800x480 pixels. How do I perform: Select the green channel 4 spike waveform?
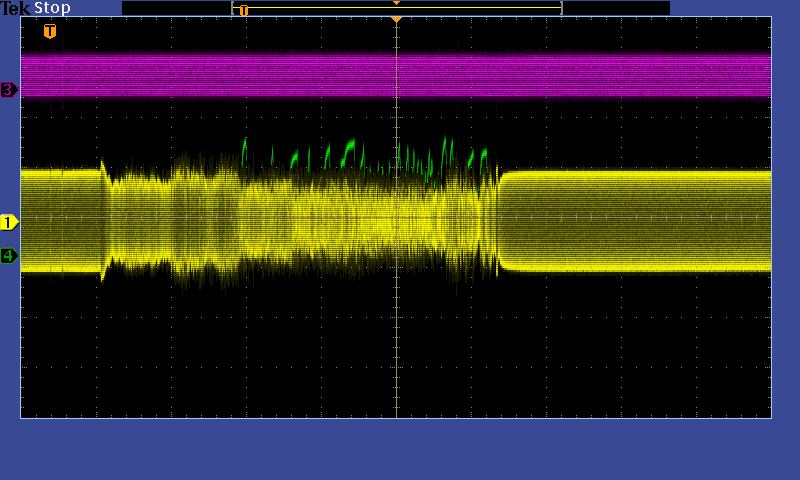pos(349,150)
